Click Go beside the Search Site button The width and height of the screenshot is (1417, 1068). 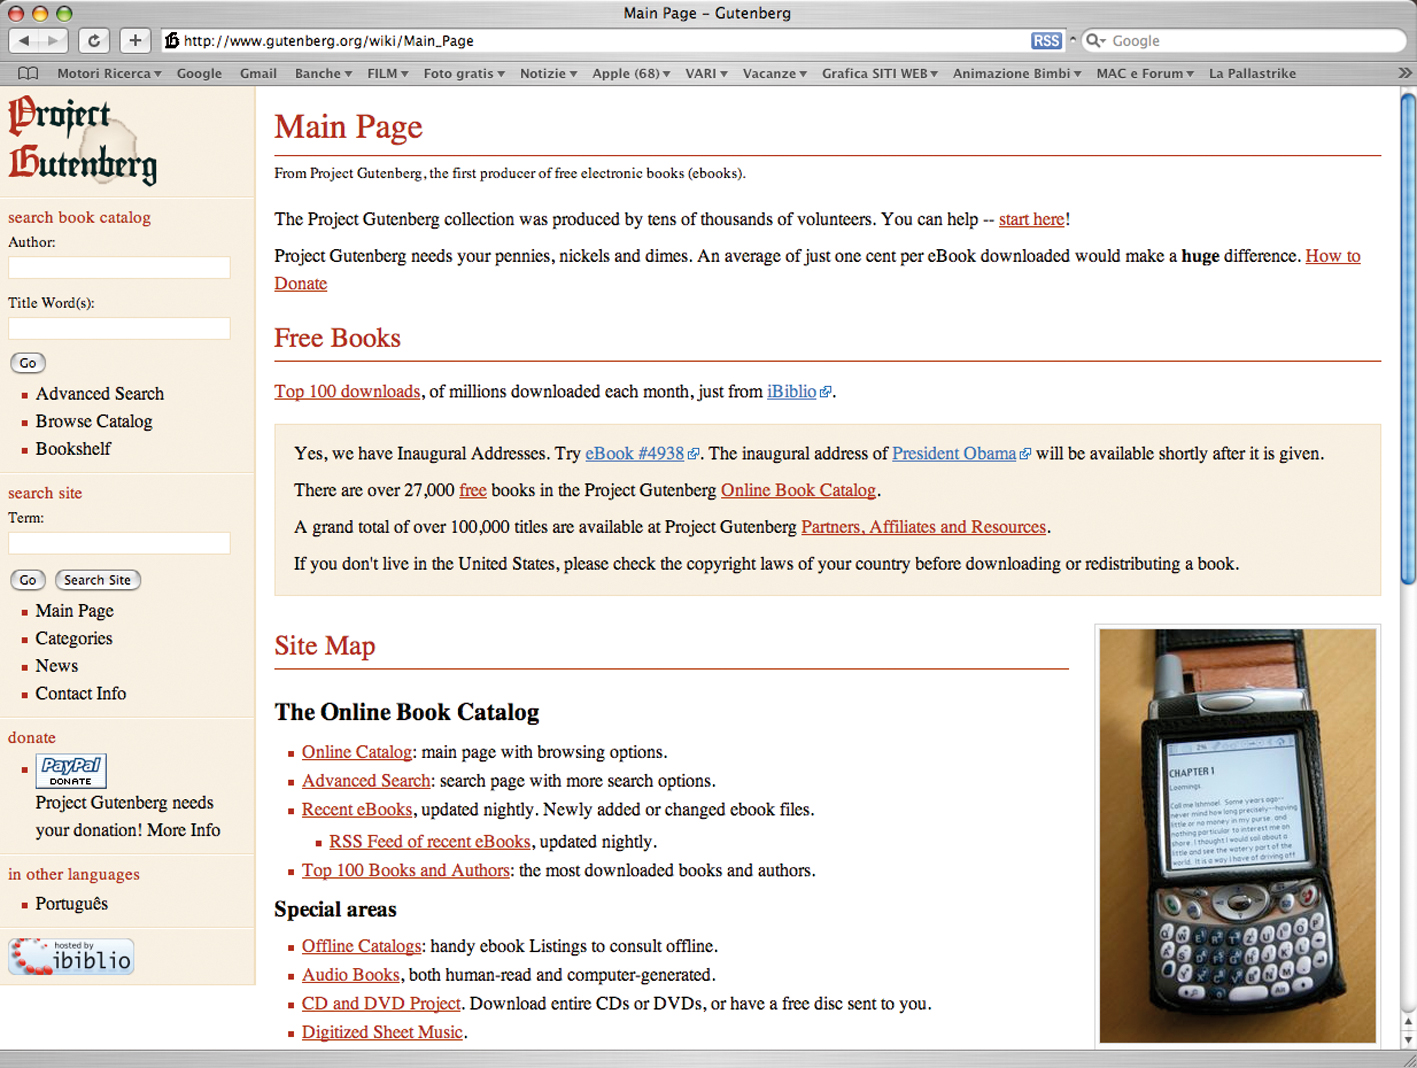[x=28, y=580]
